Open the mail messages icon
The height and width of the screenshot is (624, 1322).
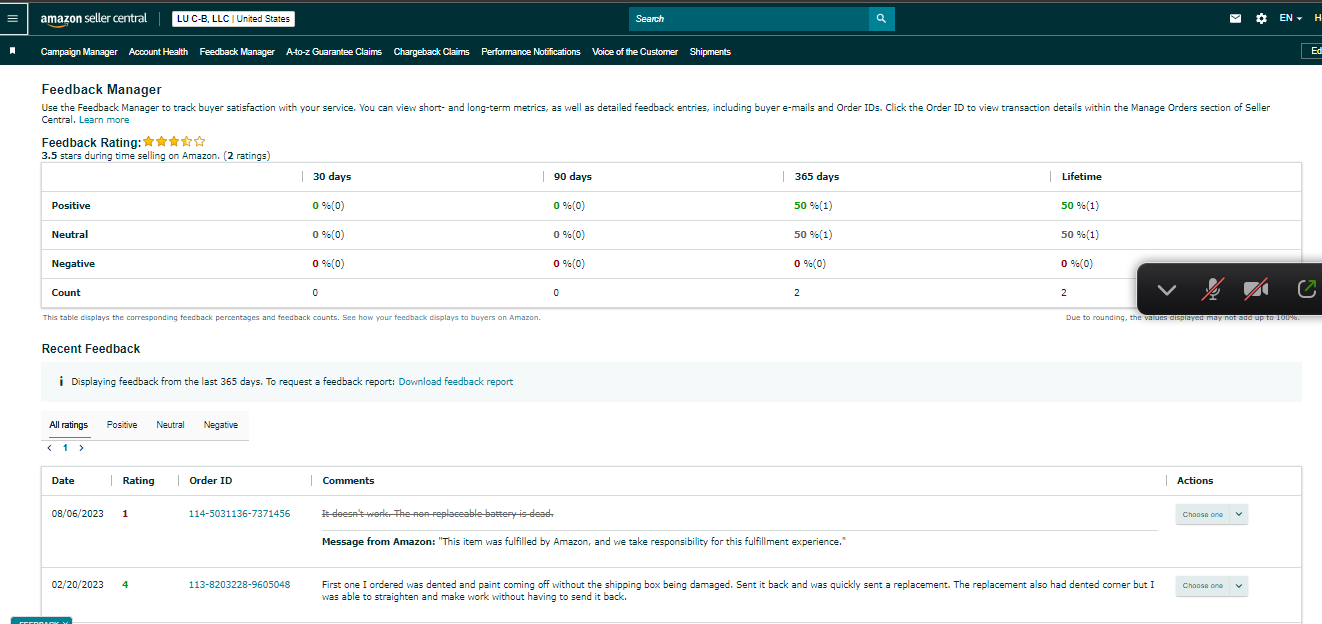(1235, 18)
